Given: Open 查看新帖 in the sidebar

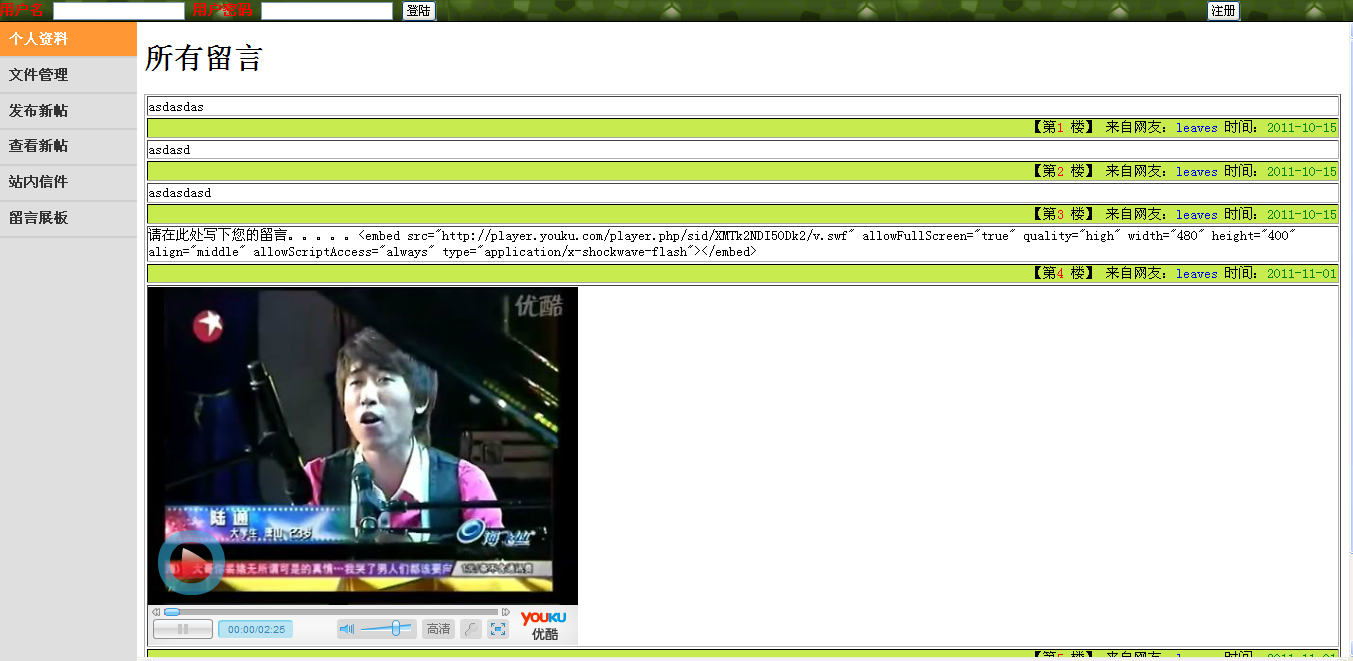Looking at the screenshot, I should point(68,146).
